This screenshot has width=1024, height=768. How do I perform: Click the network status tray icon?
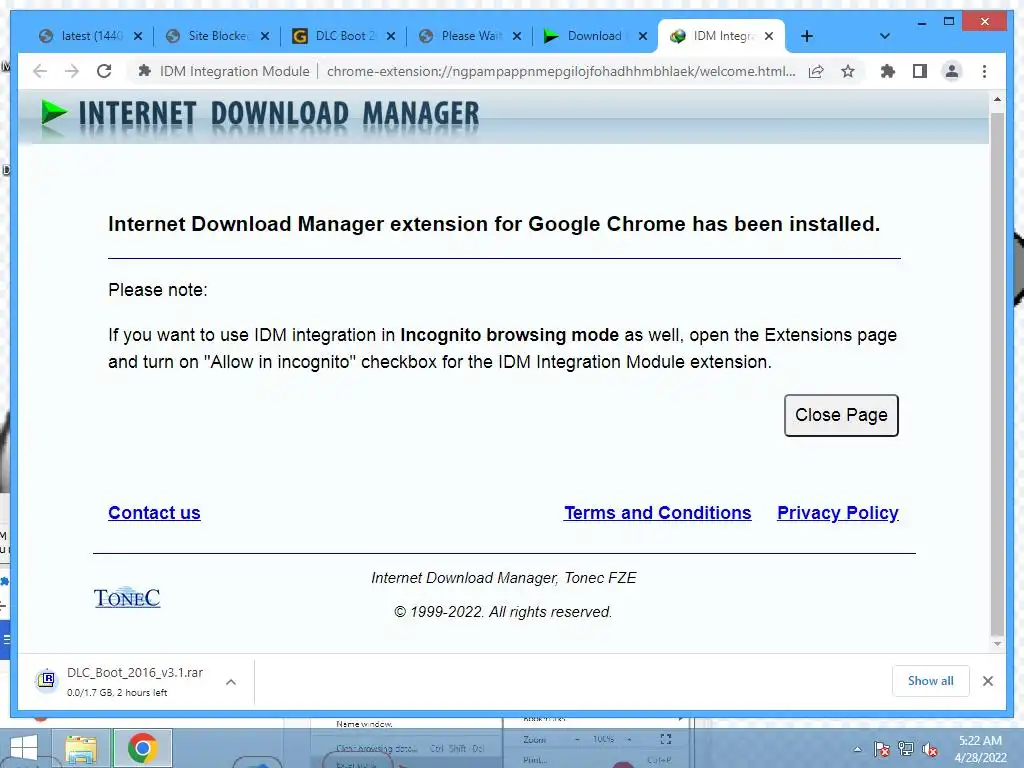(906, 749)
